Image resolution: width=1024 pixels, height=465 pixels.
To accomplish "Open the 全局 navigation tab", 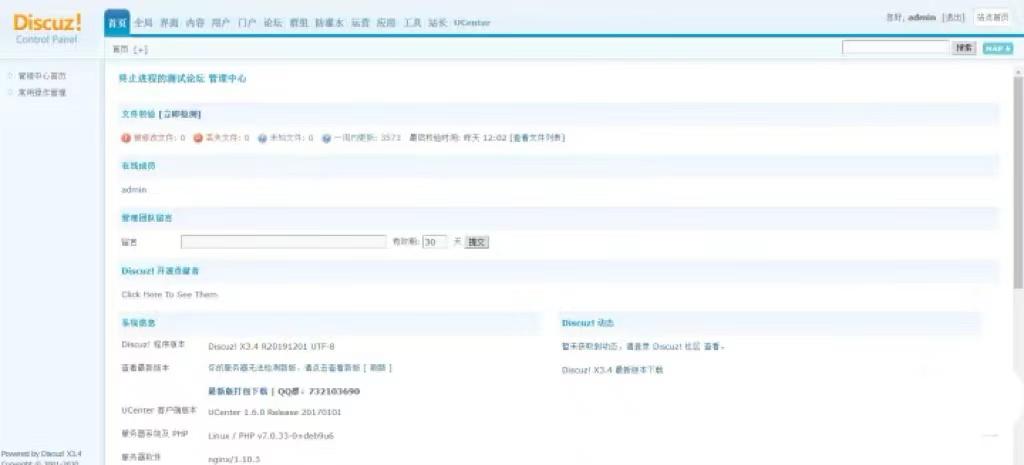I will 143,23.
